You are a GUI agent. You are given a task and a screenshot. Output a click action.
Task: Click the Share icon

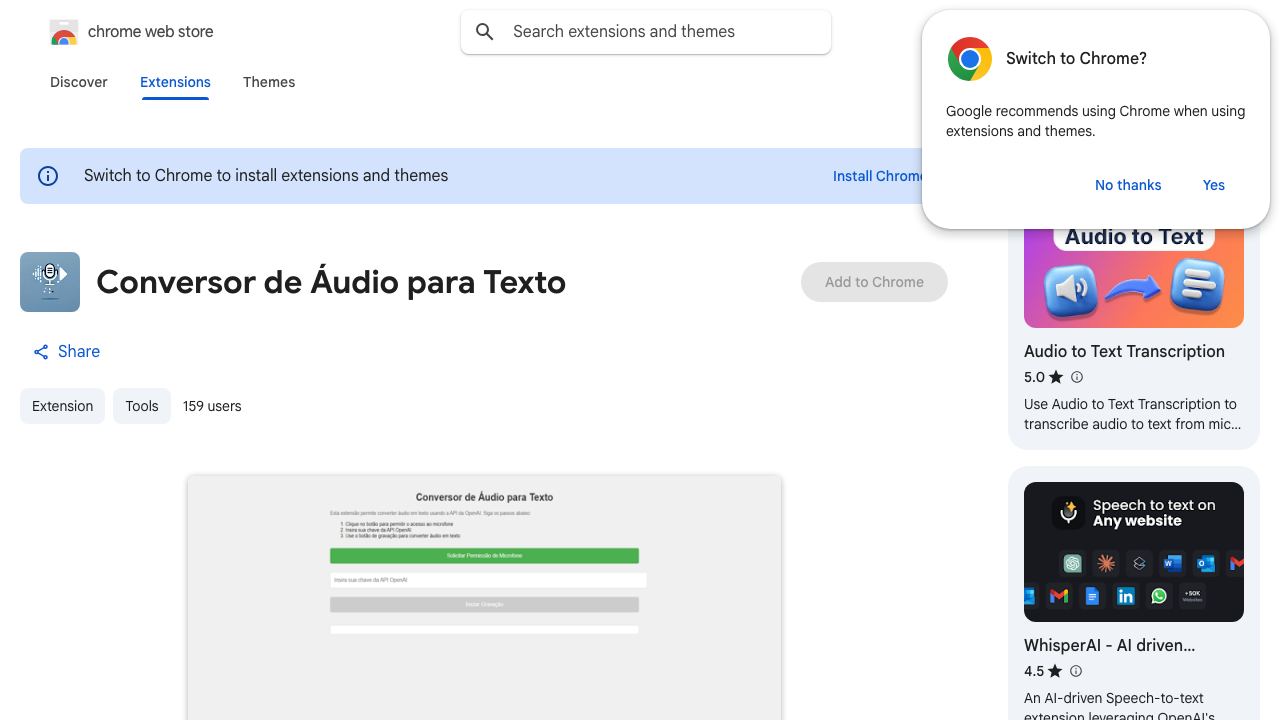pos(41,352)
